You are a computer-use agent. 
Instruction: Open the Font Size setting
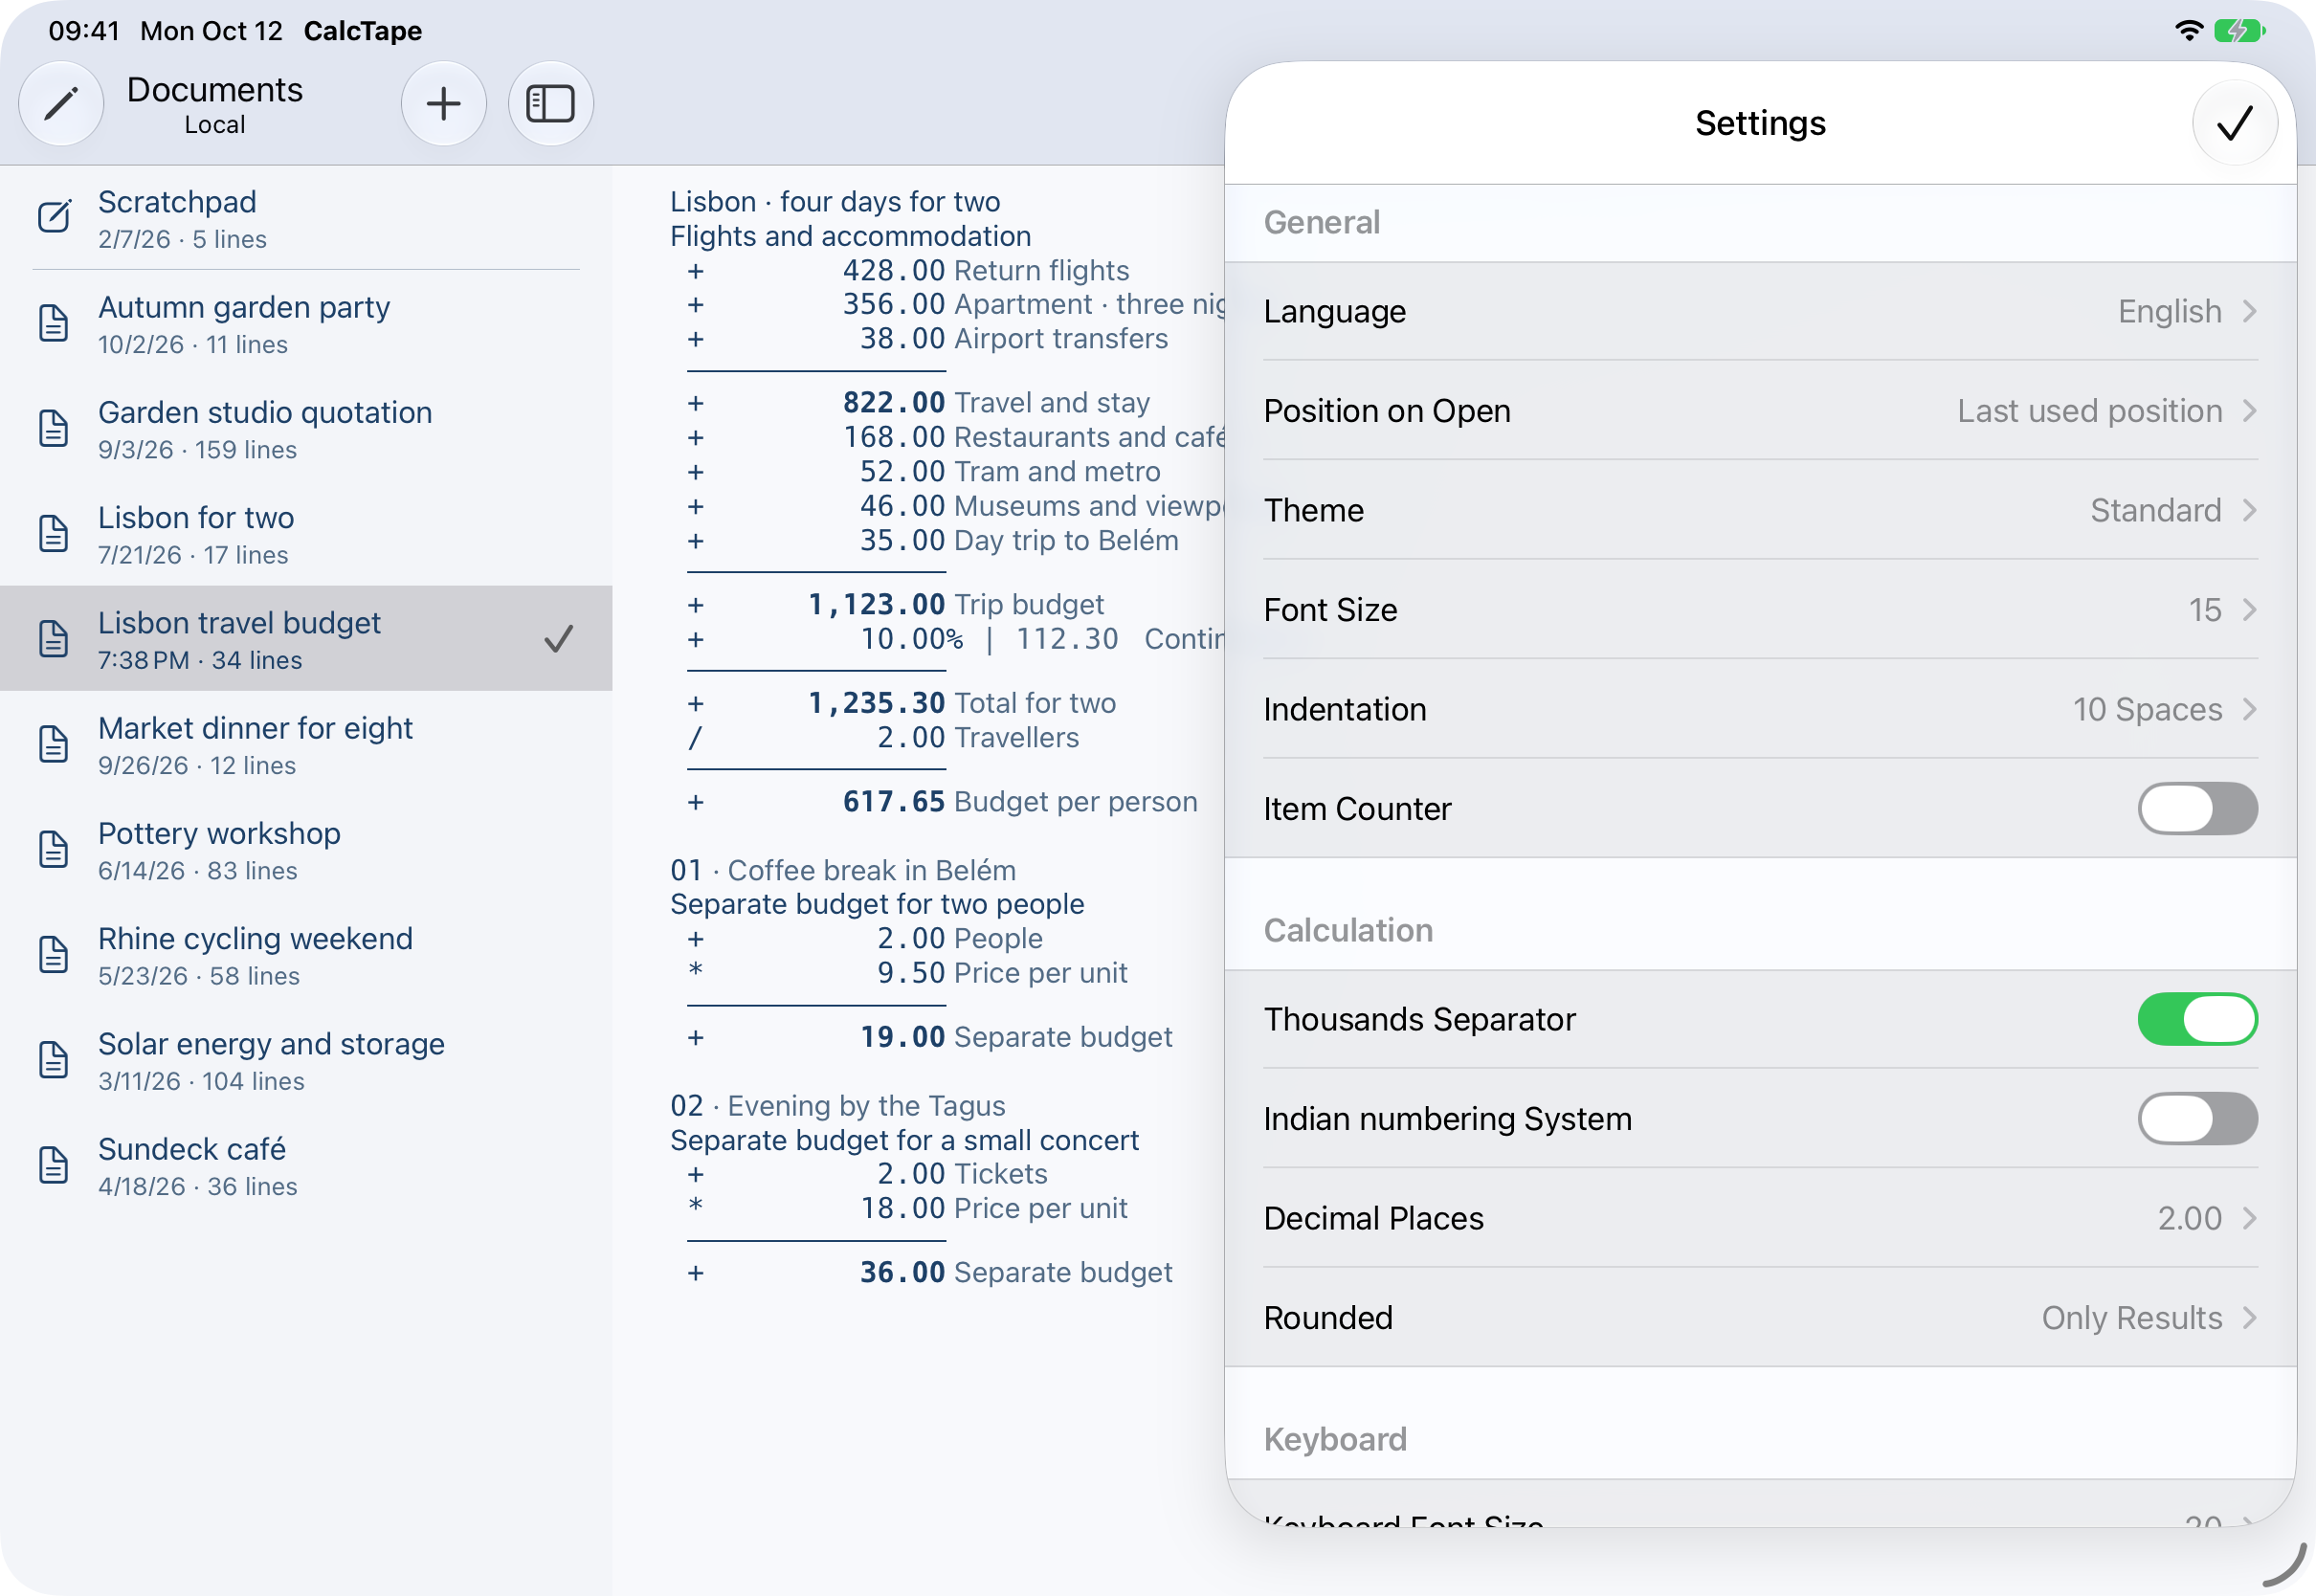[x=1760, y=610]
